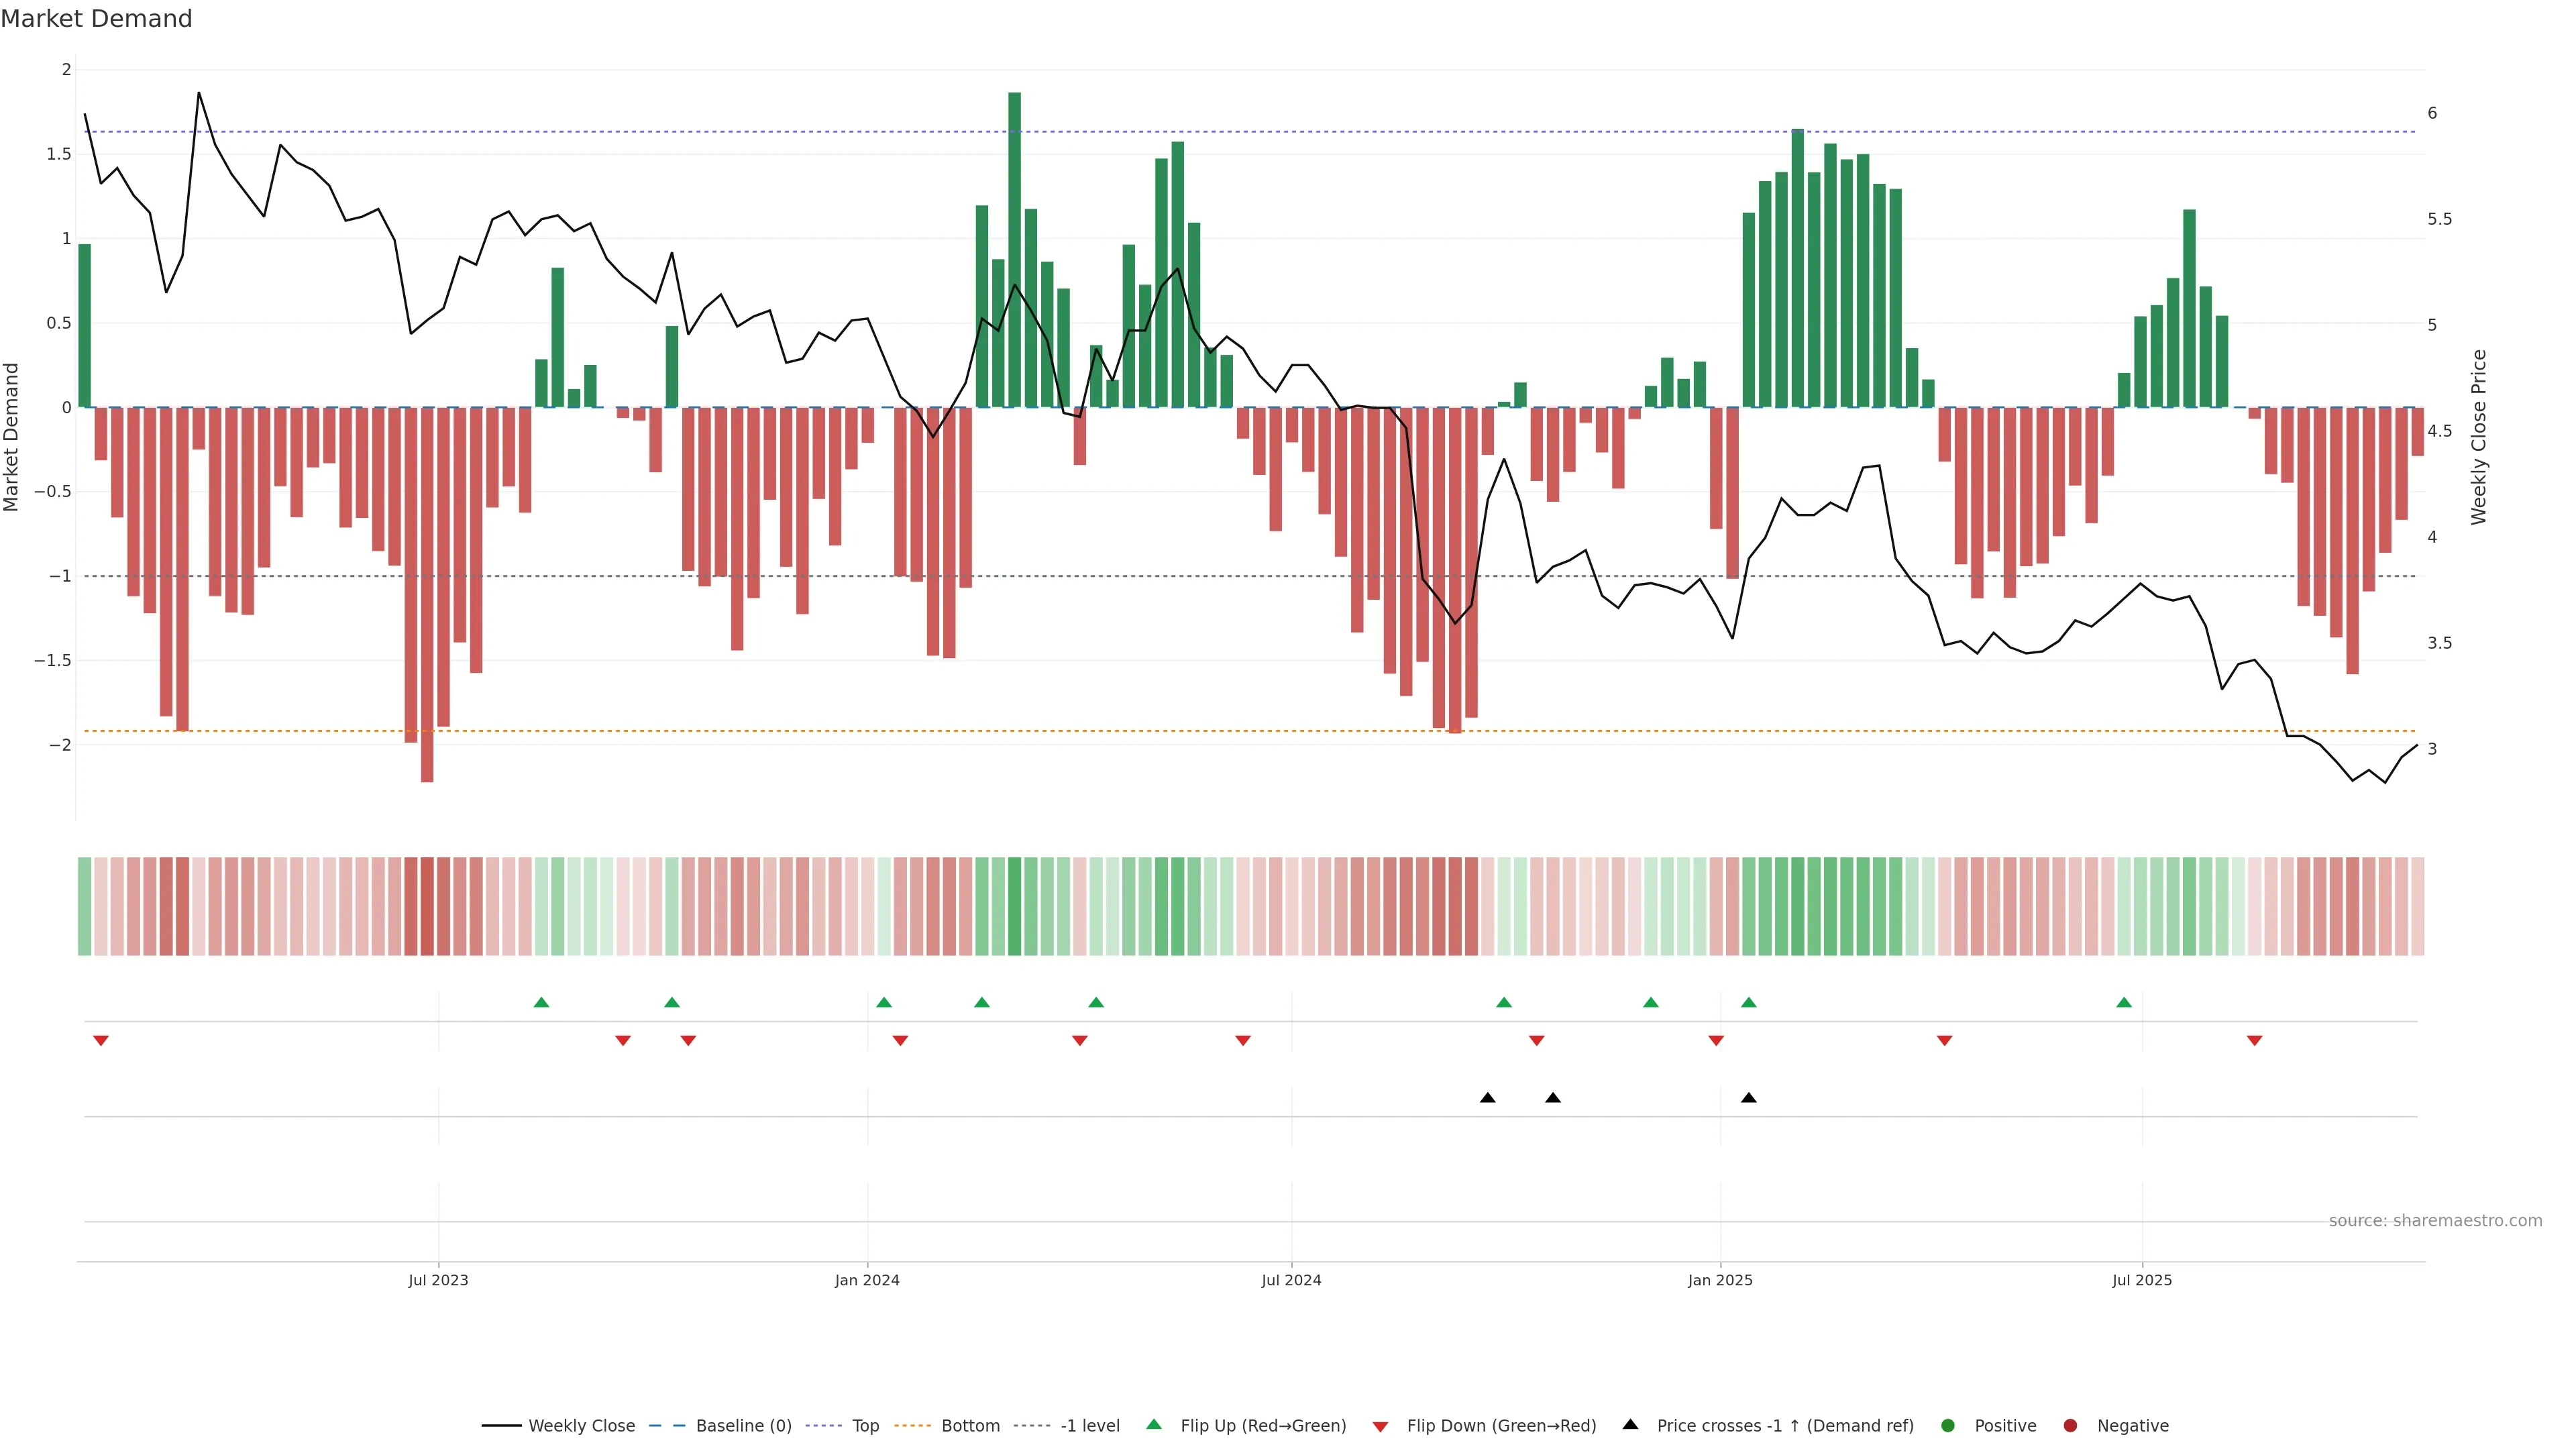2576x1449 pixels.
Task: Click the green Positive legend dot
Action: [x=1947, y=1426]
